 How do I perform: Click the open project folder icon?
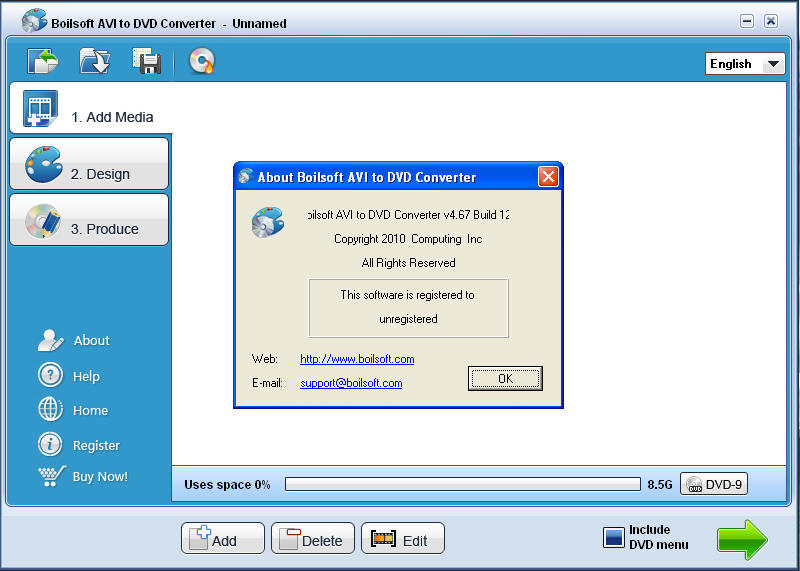click(95, 61)
